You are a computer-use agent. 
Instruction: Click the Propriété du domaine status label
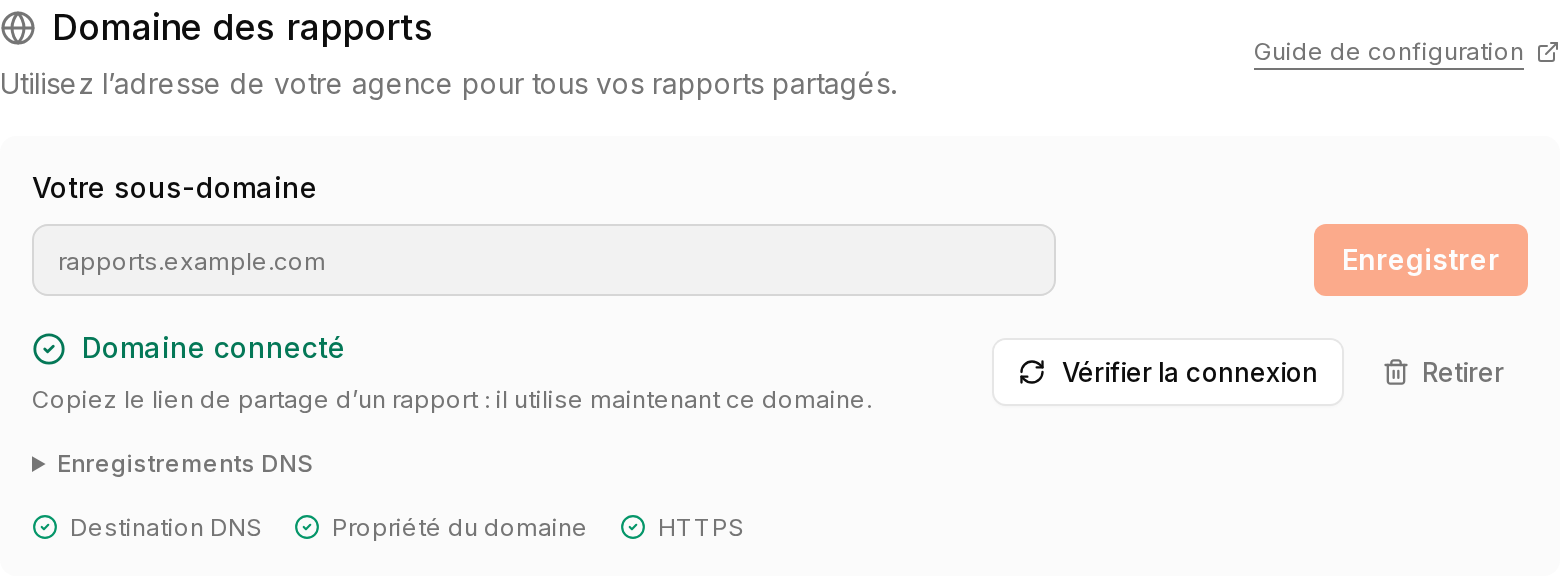click(x=459, y=527)
